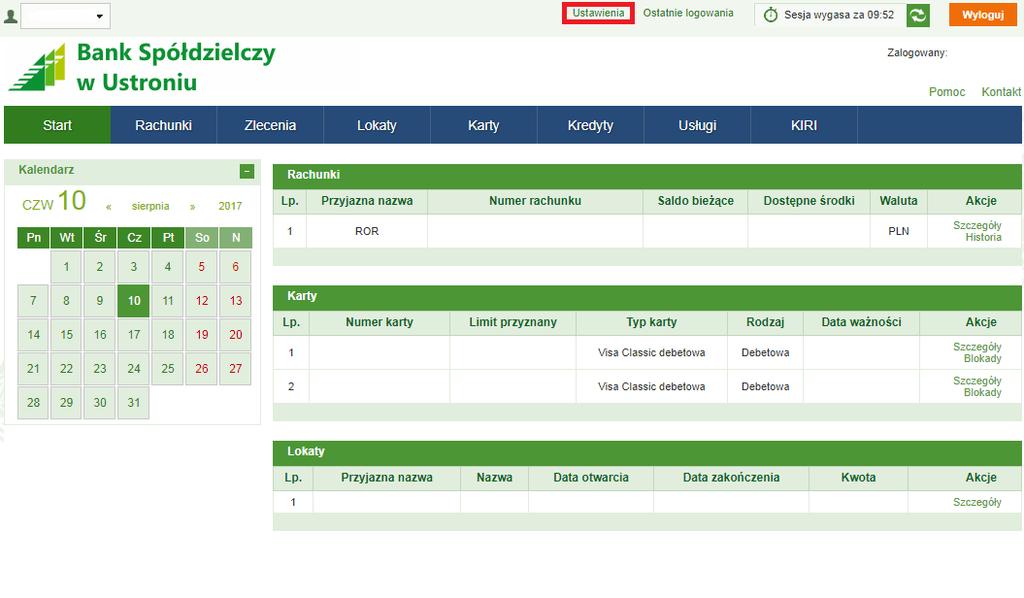Open Szczegóły for card 2

click(x=977, y=381)
